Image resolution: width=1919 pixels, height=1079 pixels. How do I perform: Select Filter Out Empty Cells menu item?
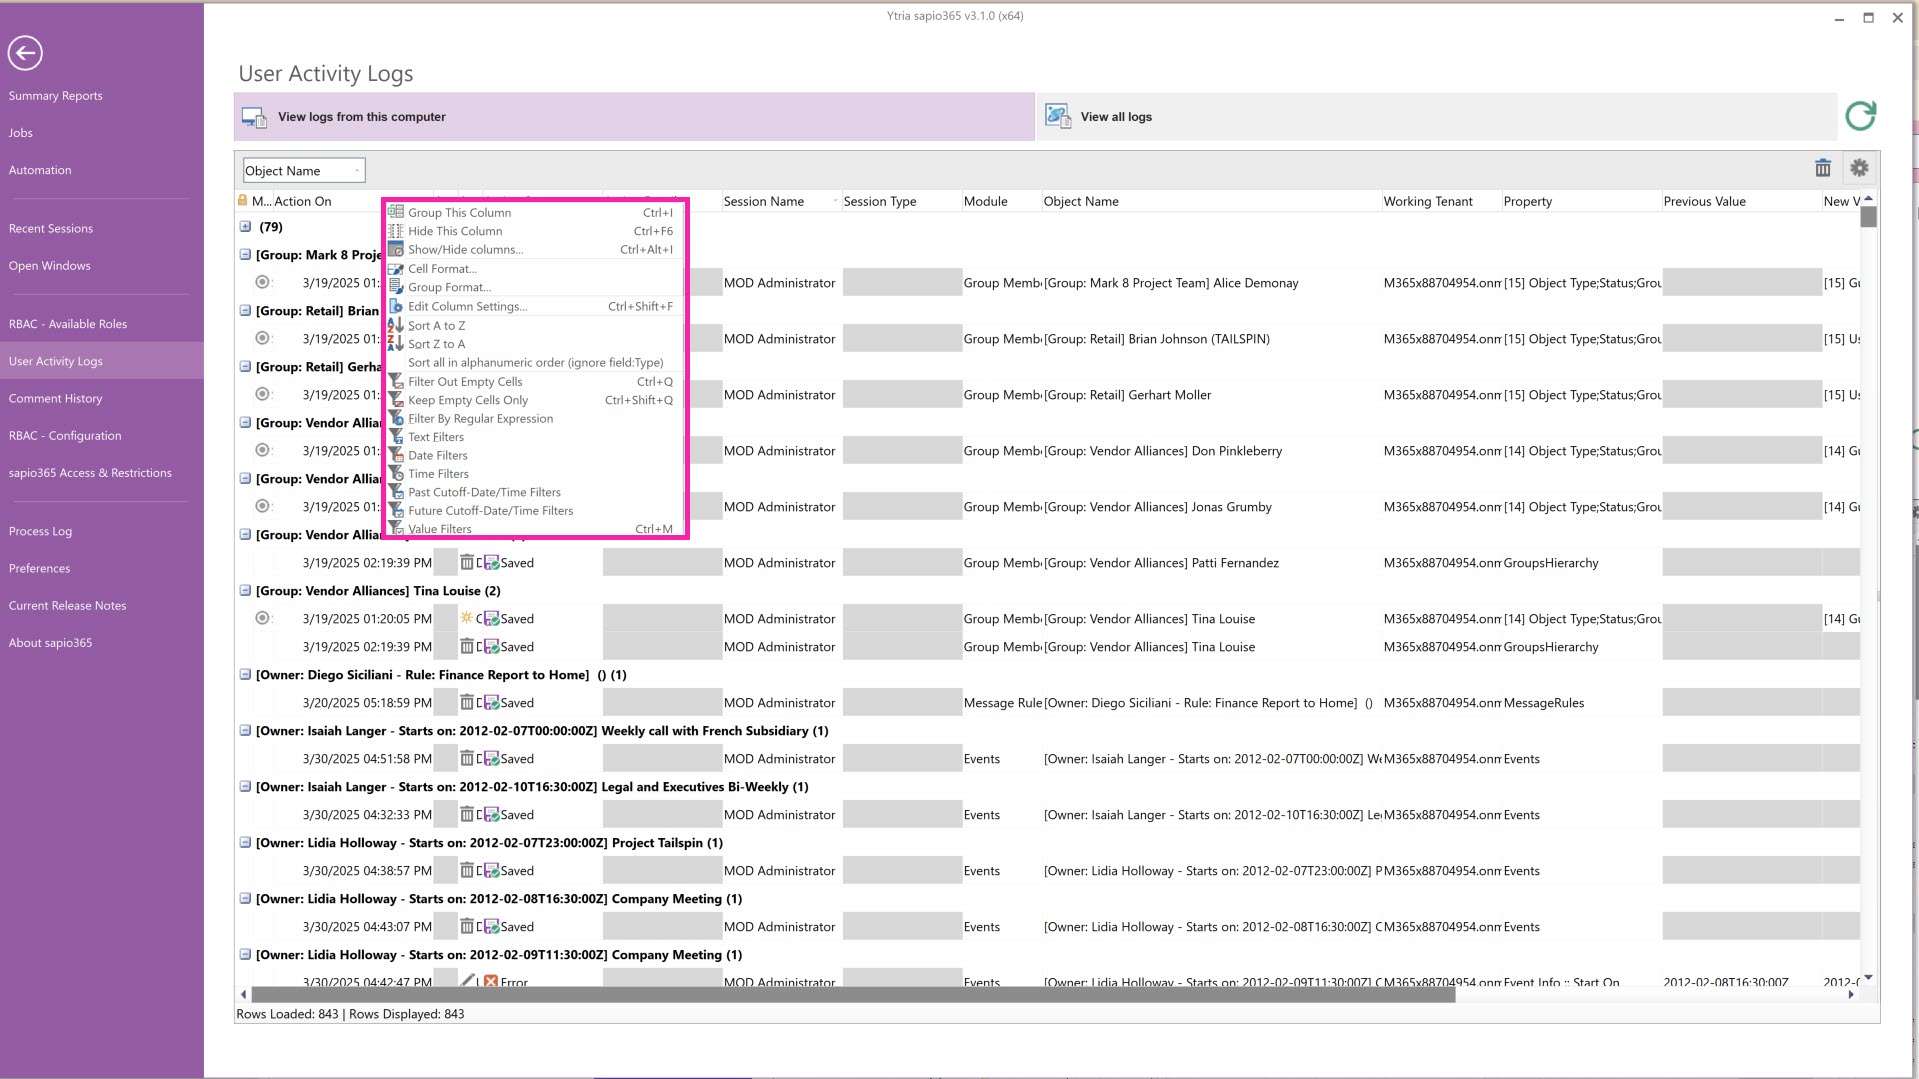[x=465, y=382]
